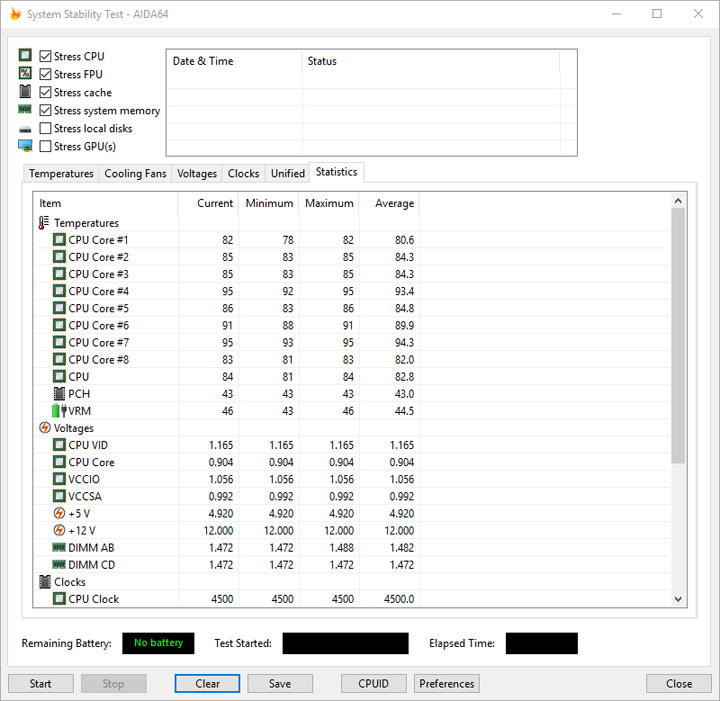Uncheck the Stress CPU checkbox
Image resolution: width=720 pixels, height=701 pixels.
click(45, 56)
